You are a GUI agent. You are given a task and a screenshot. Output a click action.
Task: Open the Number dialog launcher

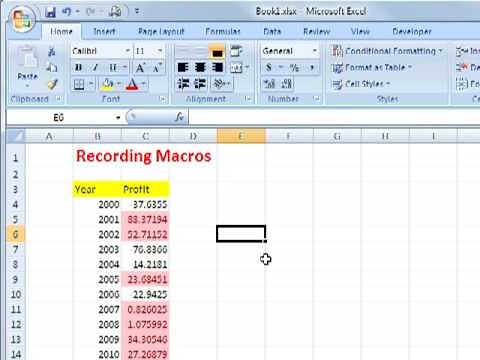click(316, 99)
